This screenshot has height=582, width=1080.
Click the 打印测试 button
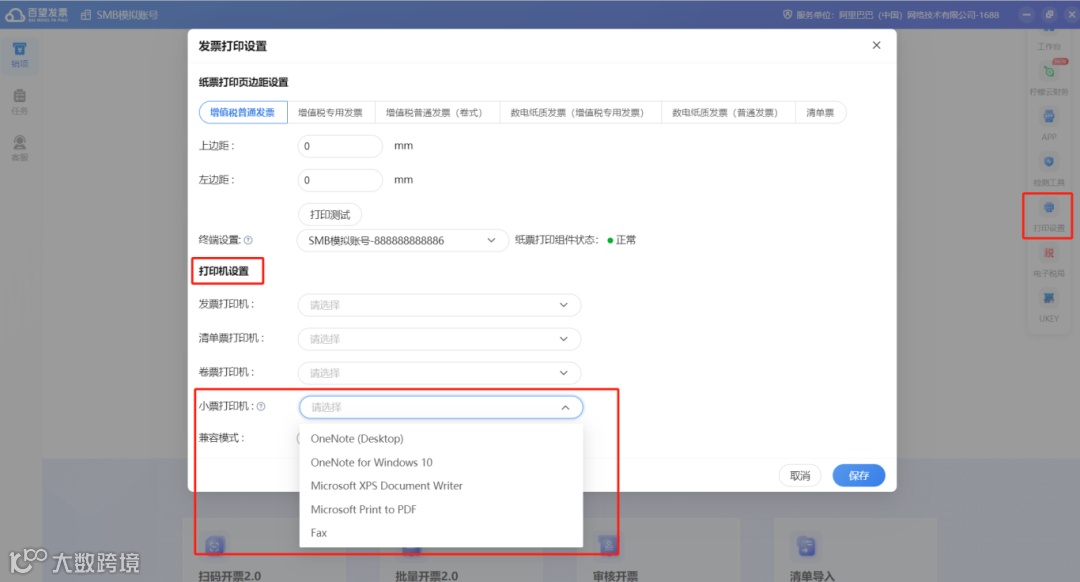coord(330,215)
